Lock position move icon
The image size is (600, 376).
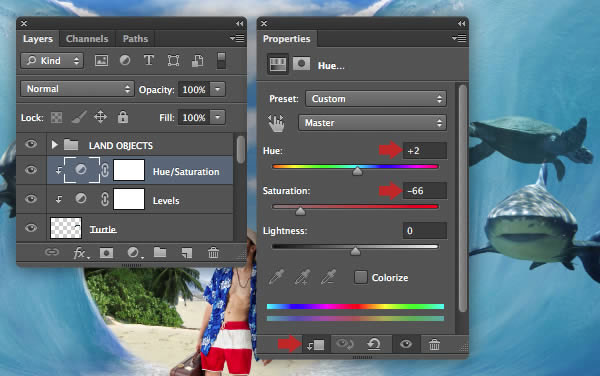100,117
